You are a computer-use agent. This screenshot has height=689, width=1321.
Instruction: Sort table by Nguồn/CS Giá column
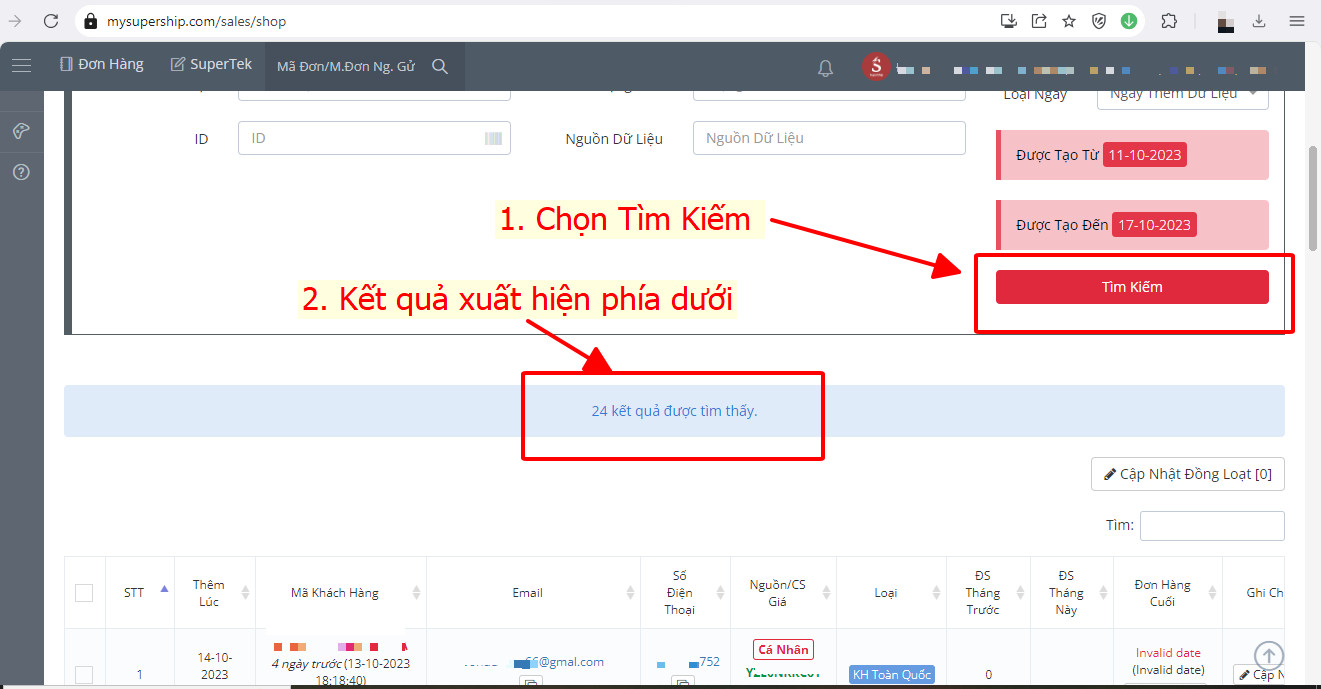pyautogui.click(x=783, y=593)
